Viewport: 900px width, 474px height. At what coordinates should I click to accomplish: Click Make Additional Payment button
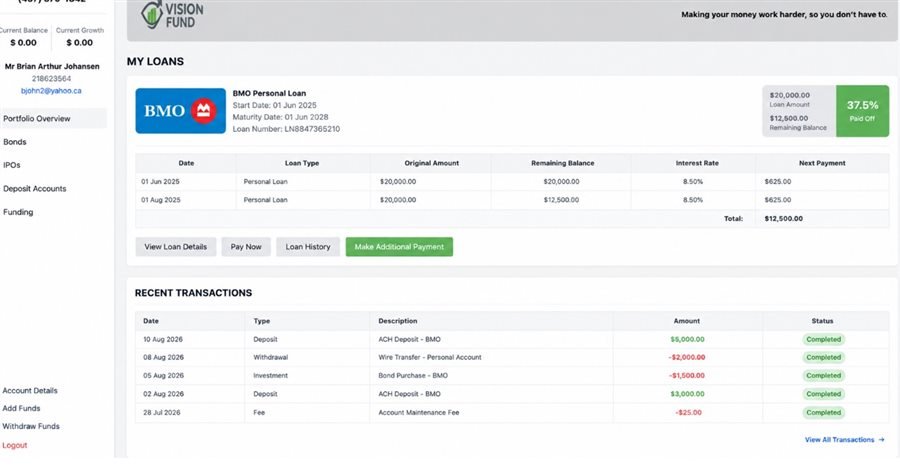[x=399, y=247]
